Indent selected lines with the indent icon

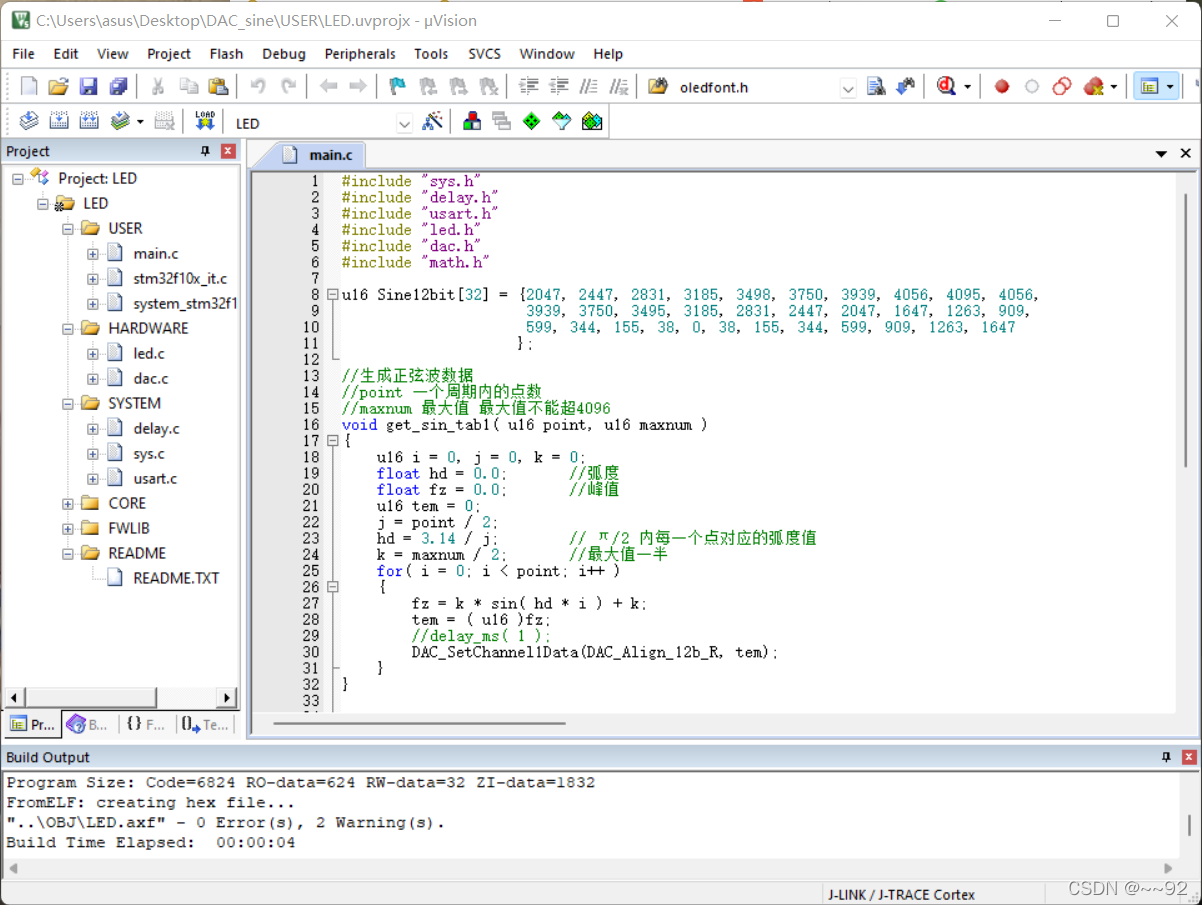(529, 87)
